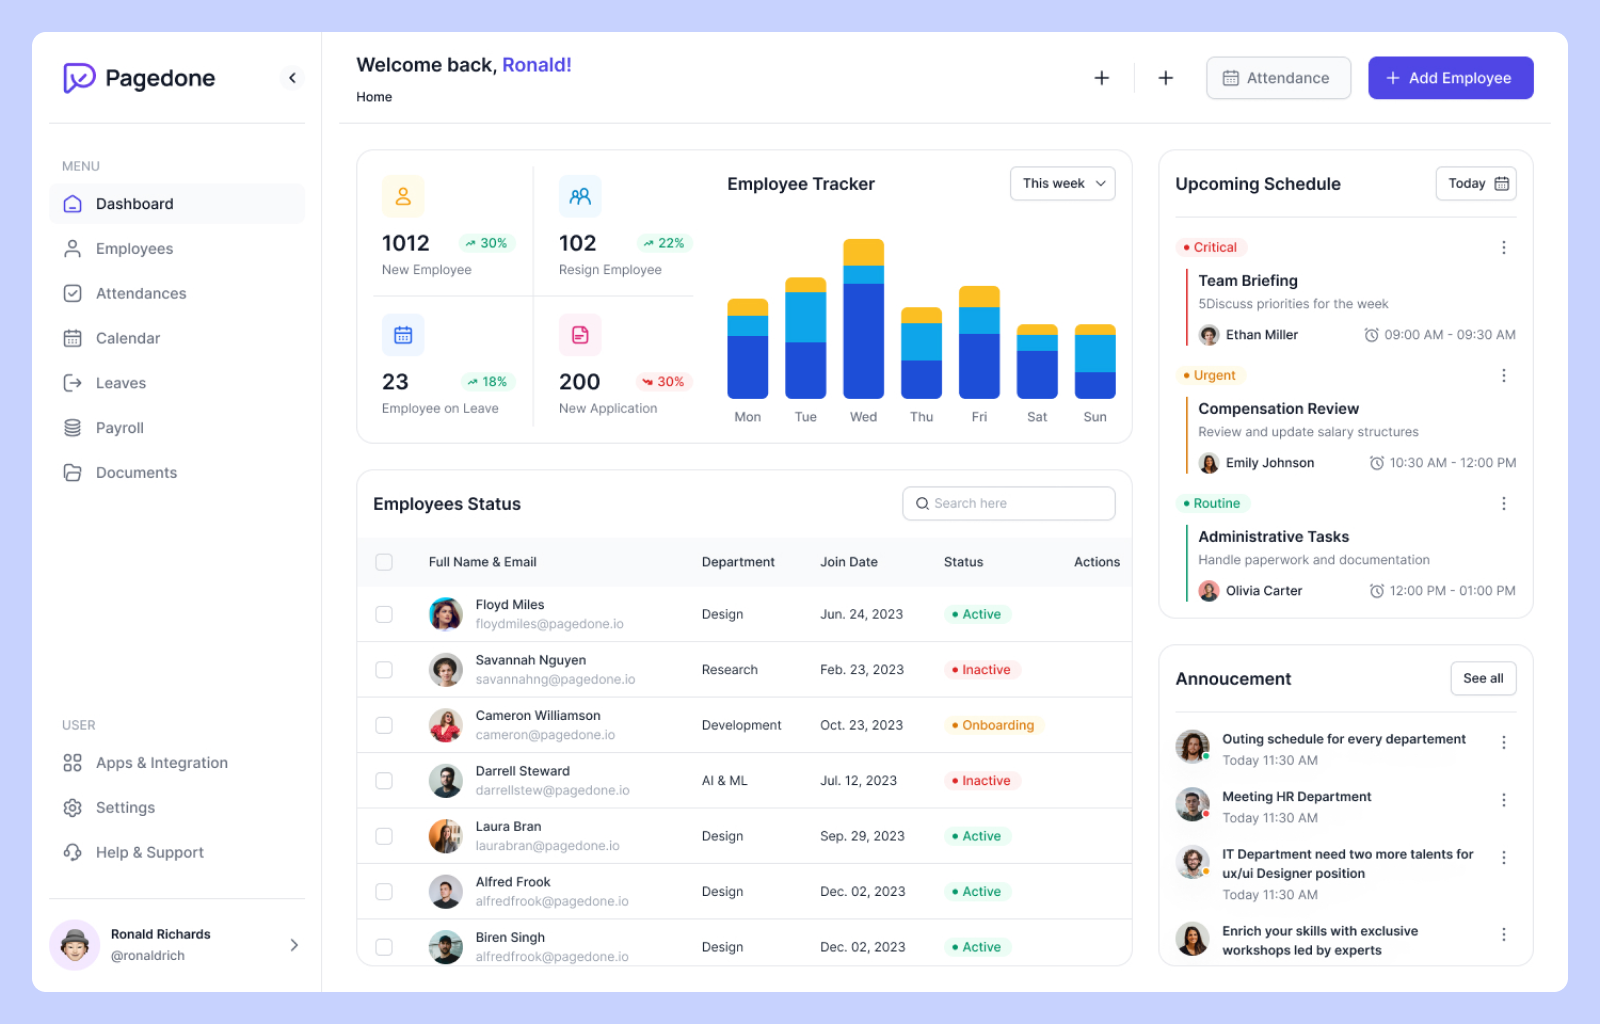The image size is (1600, 1024).
Task: Click the Add Employee button
Action: [1451, 78]
